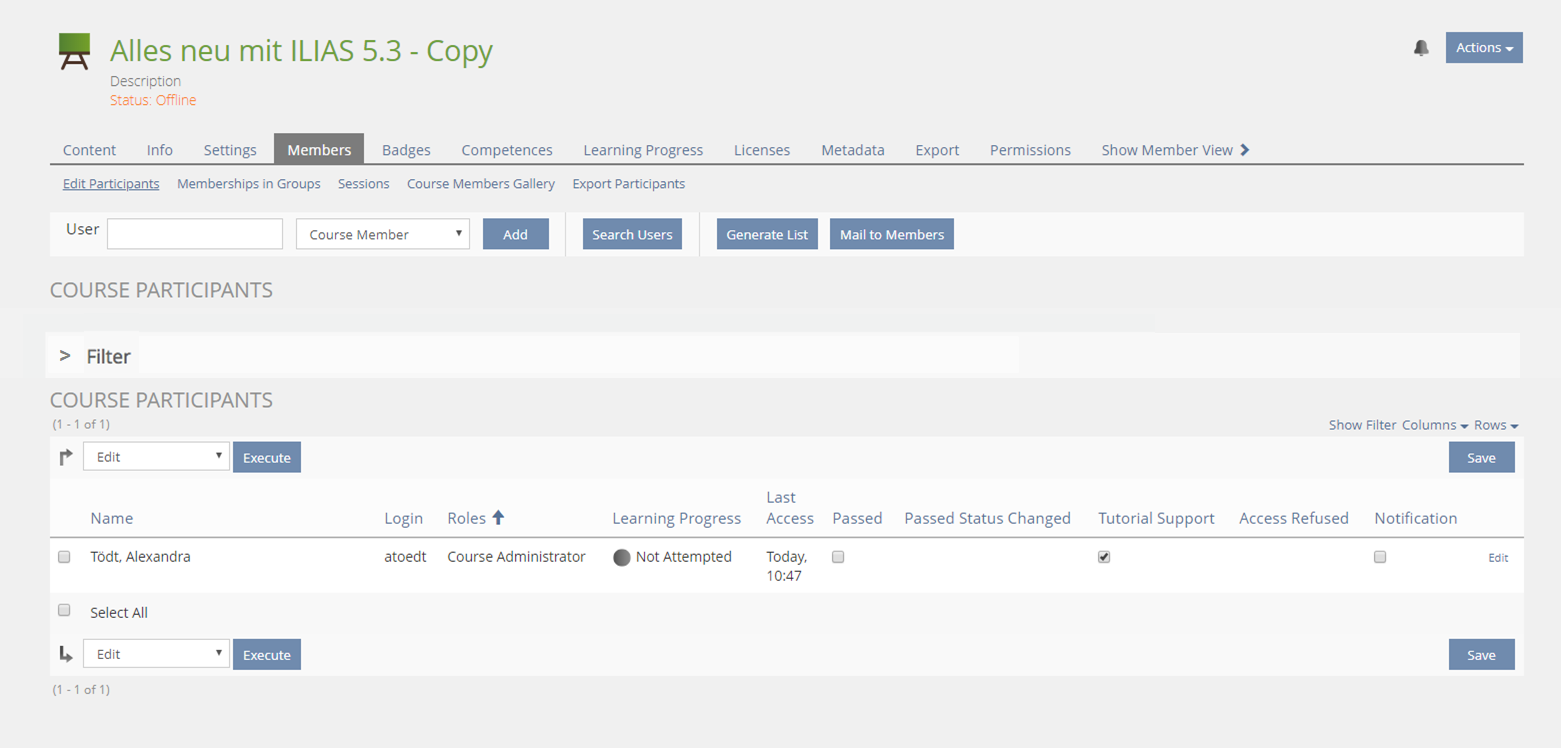Click into the User text field

click(195, 234)
